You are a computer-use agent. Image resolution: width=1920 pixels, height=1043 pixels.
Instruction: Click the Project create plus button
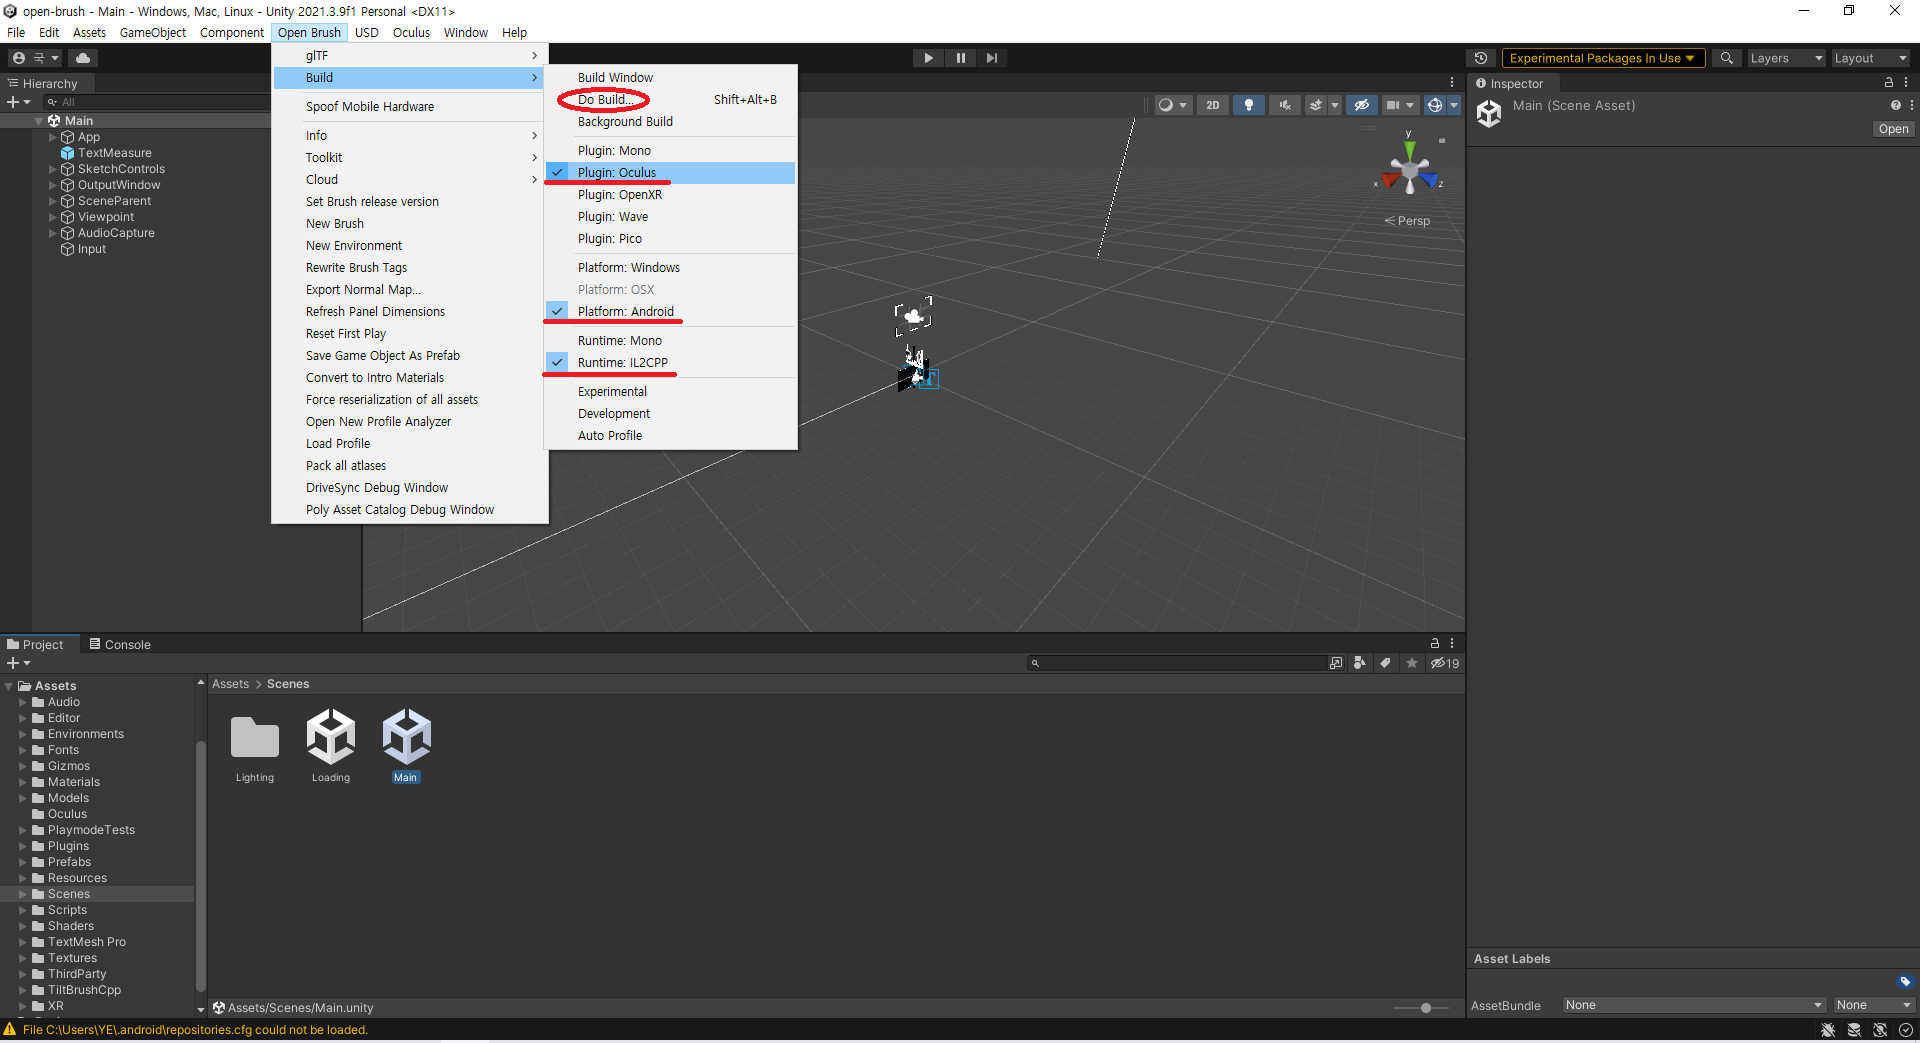(18, 663)
